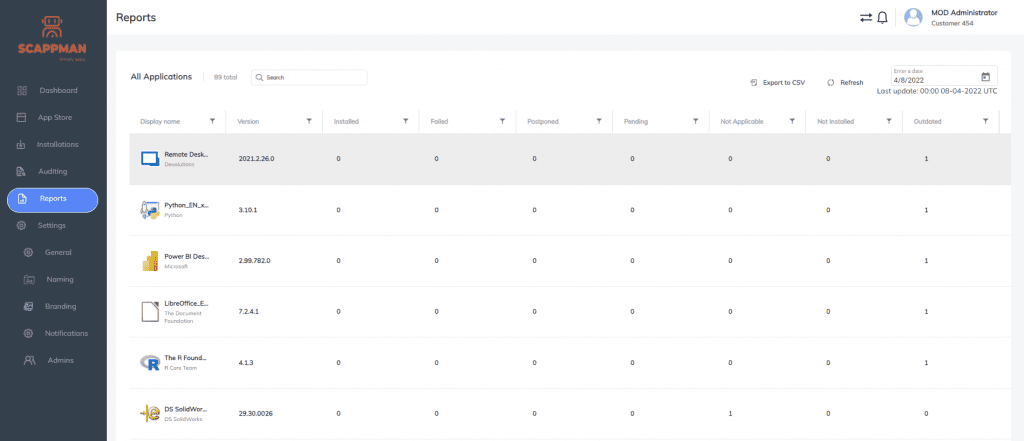The image size is (1024, 441).
Task: Select version 7.2.4.1 cell
Action: 249,312
